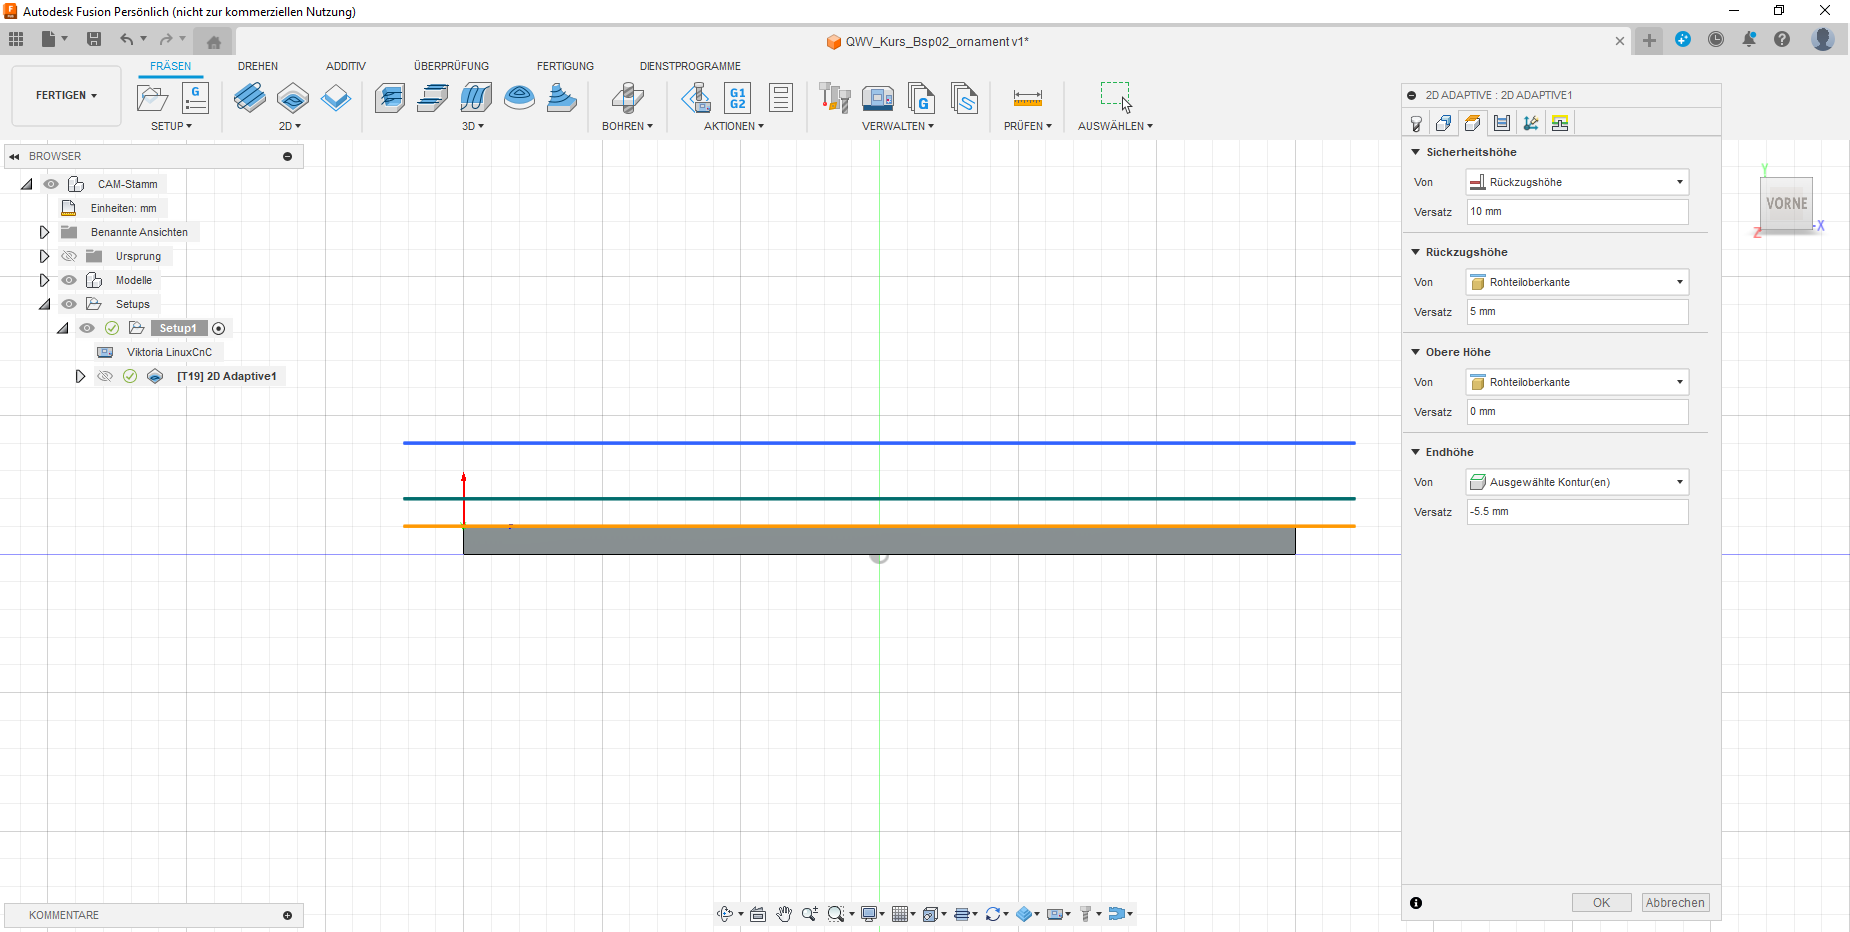Show the hidden Ursprung folder
1850x932 pixels.
tap(69, 256)
